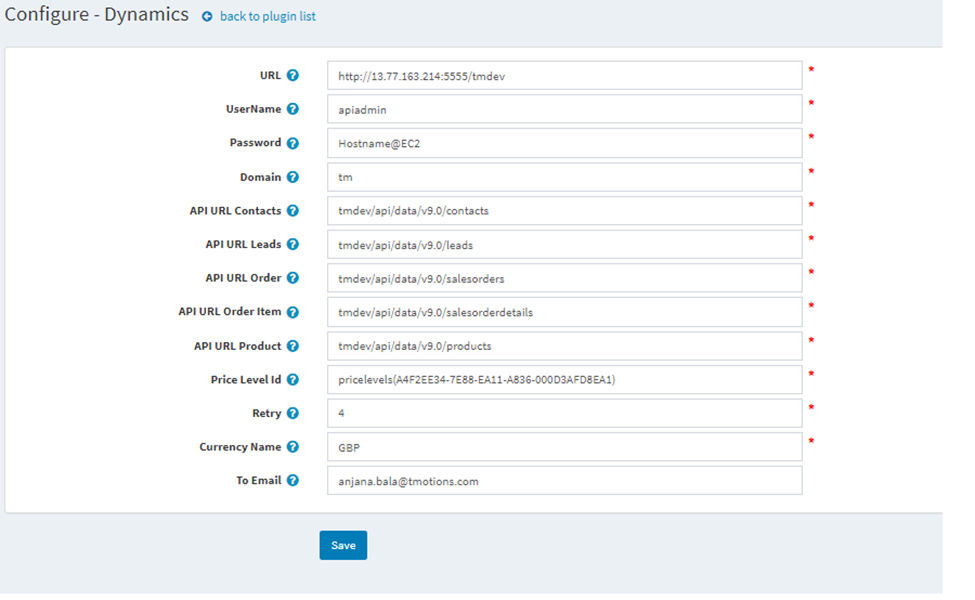Click the 'Price Level Id' label text
The image size is (975, 600).
246,379
